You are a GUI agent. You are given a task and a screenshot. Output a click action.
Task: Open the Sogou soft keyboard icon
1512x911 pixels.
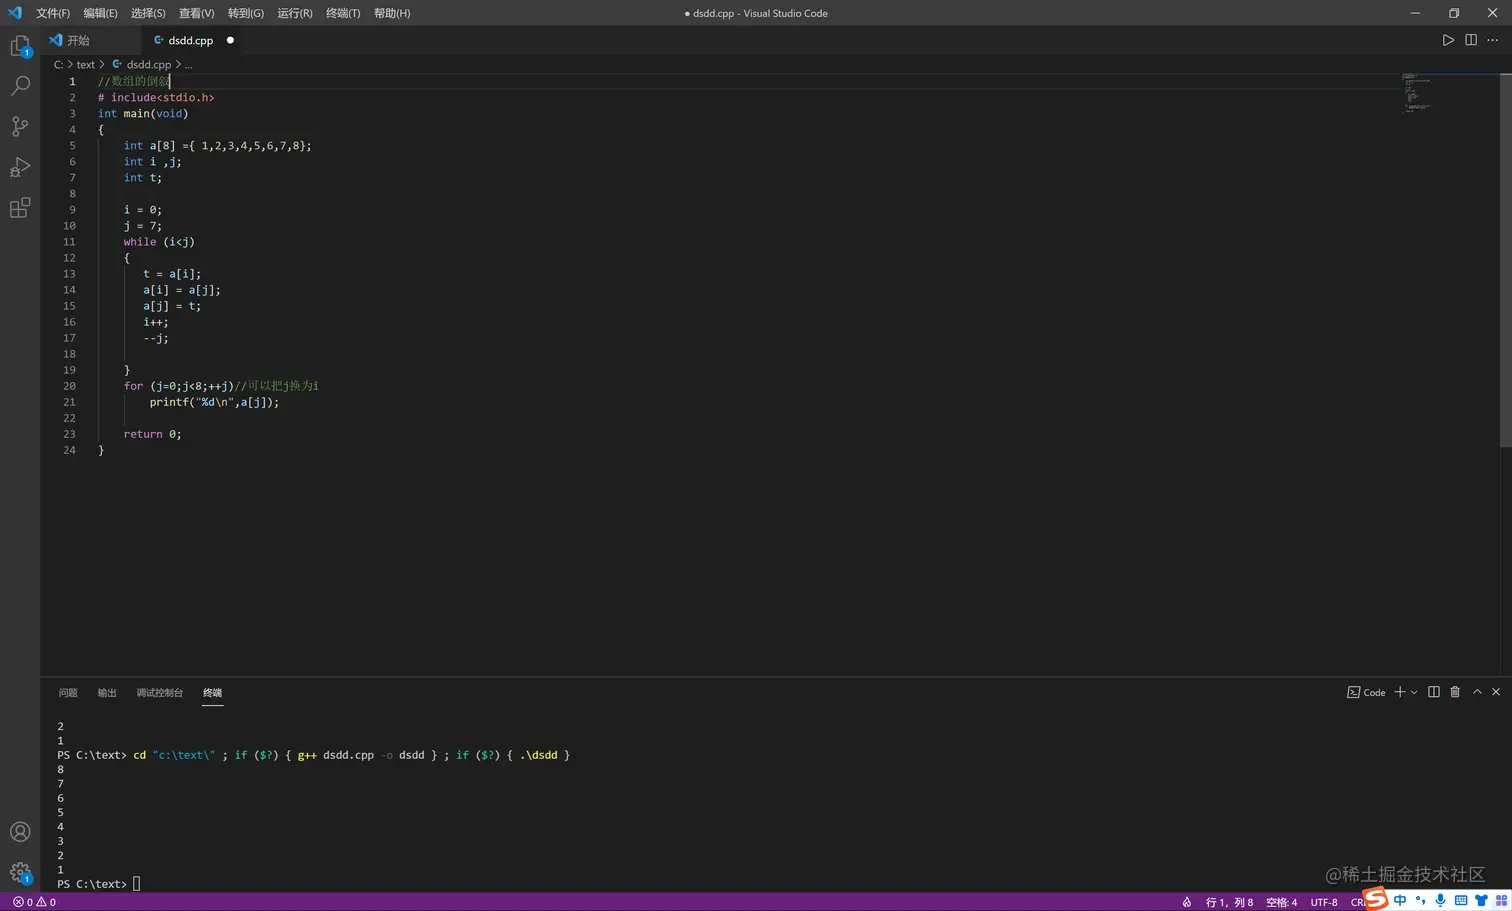click(1461, 901)
